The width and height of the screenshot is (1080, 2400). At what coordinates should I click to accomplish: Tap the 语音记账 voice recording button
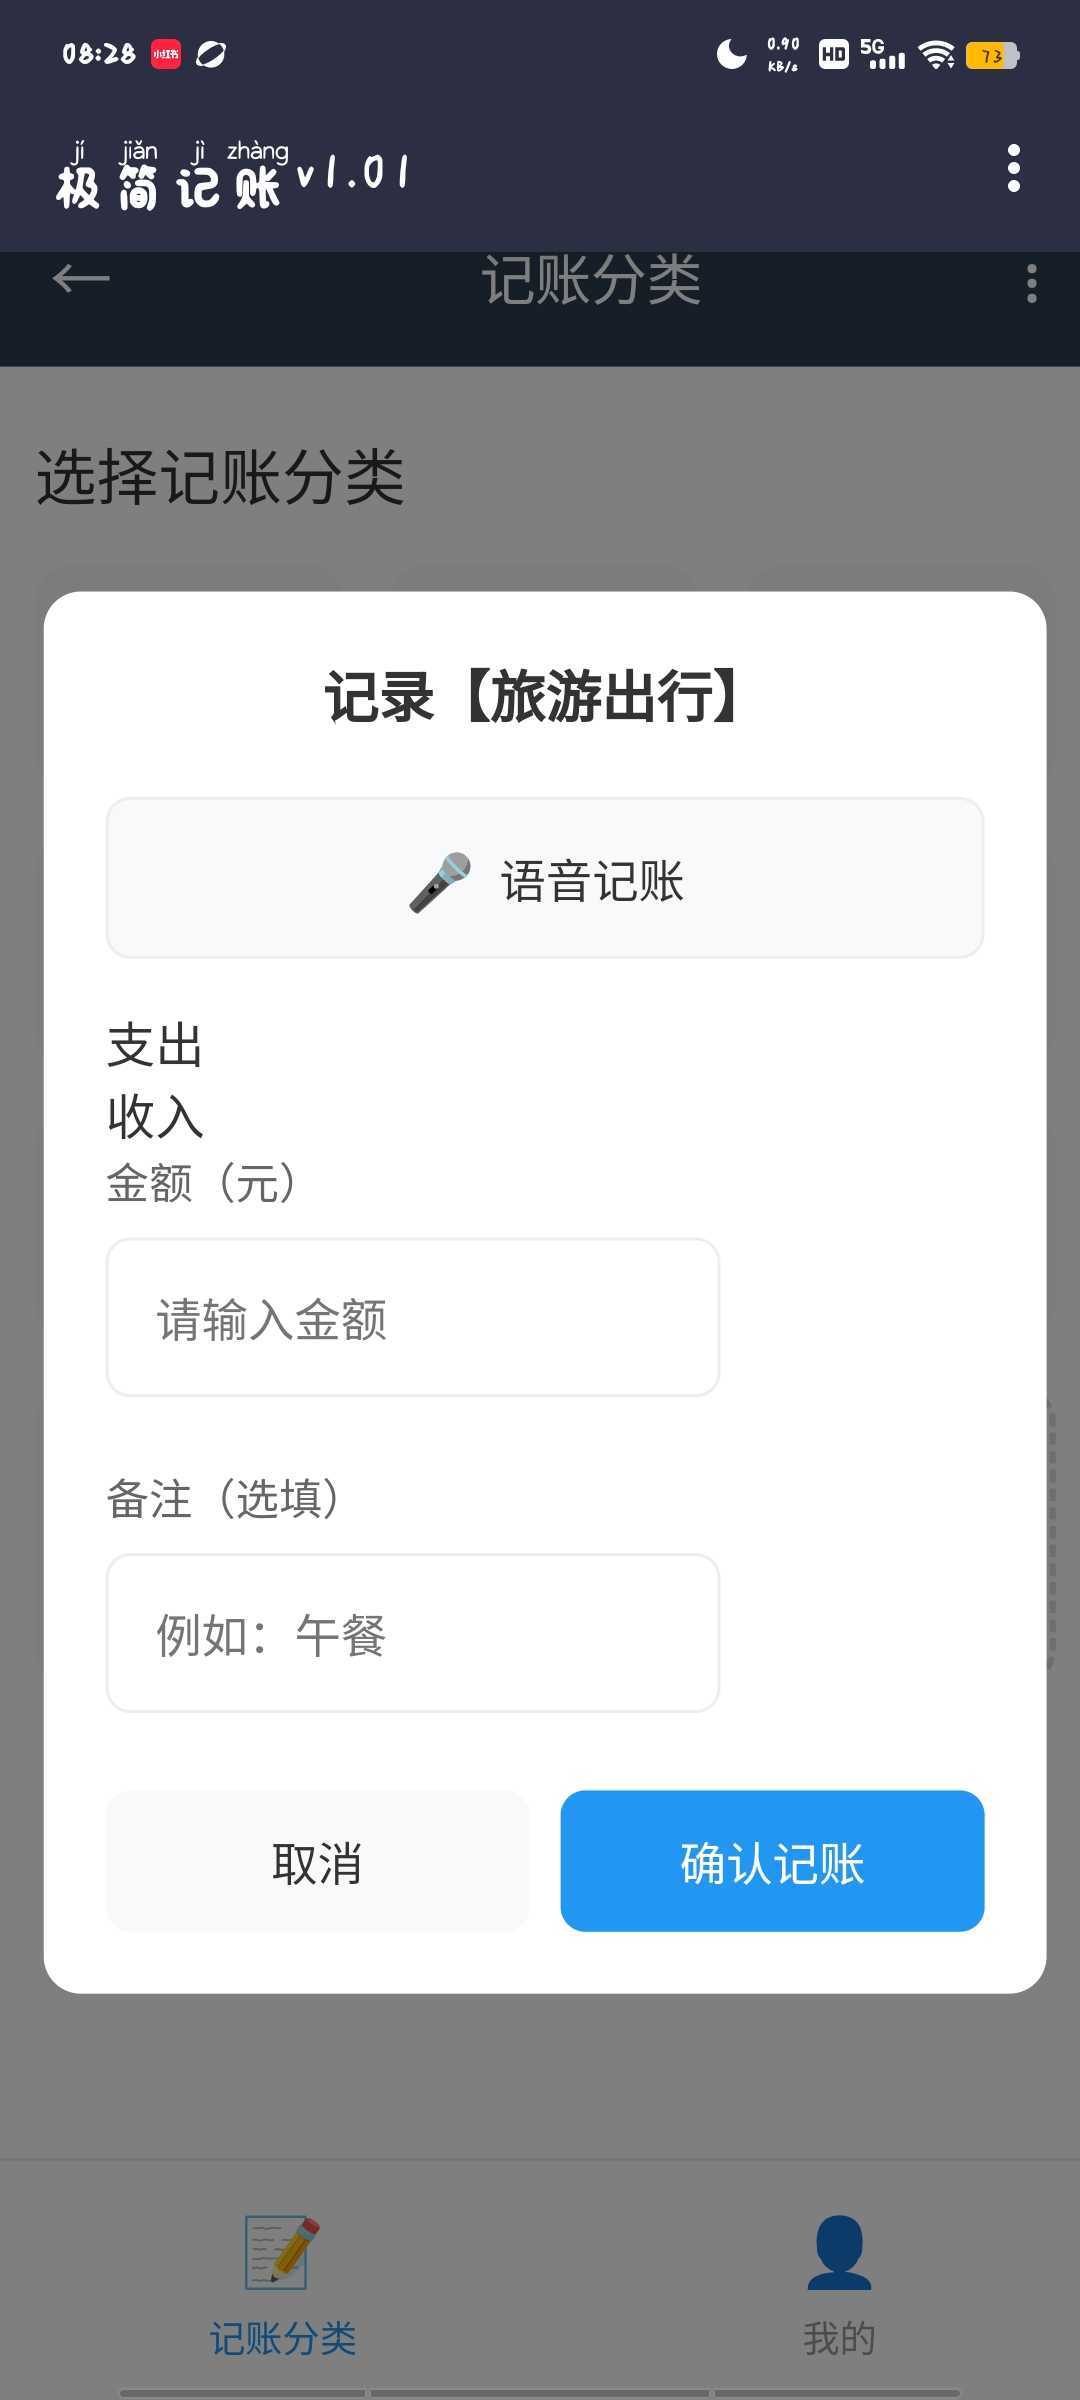tap(545, 878)
